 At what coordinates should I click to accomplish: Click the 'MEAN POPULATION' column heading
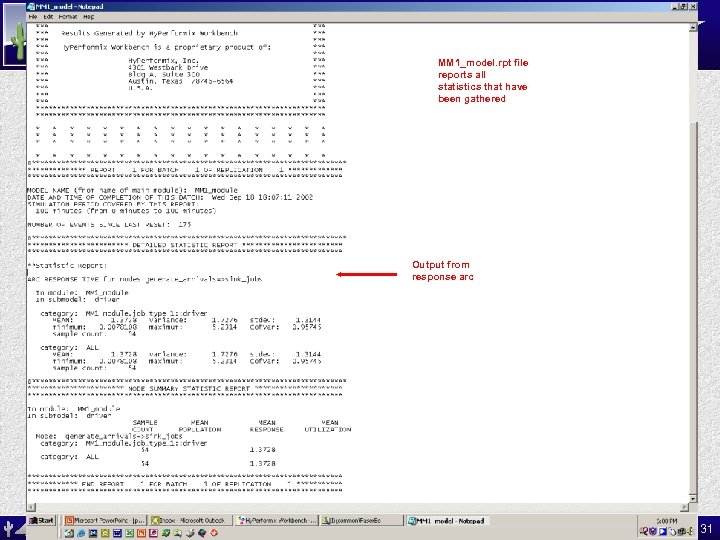click(200, 426)
